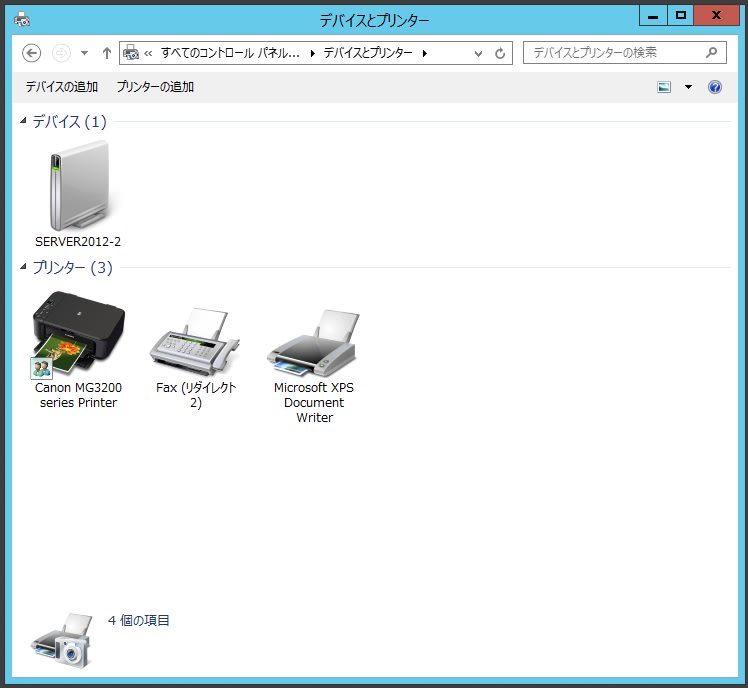Minimize the デバイスとプリンター window
This screenshot has width=748, height=688.
tap(653, 16)
